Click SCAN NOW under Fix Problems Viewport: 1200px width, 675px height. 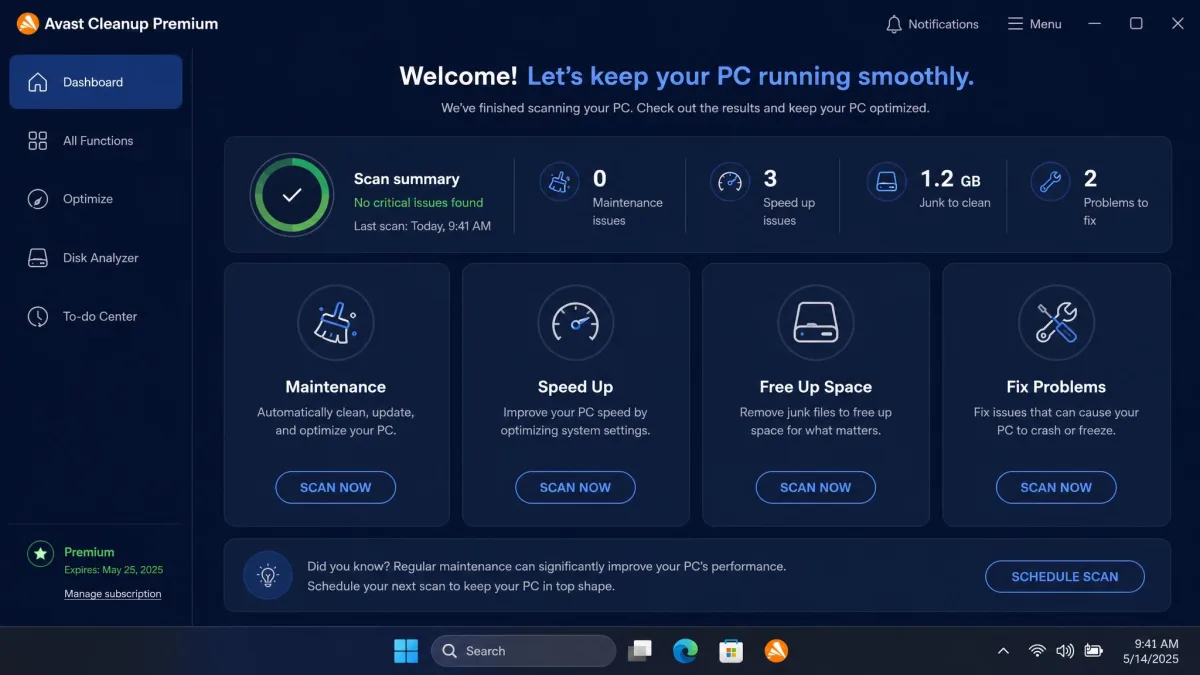coord(1056,487)
